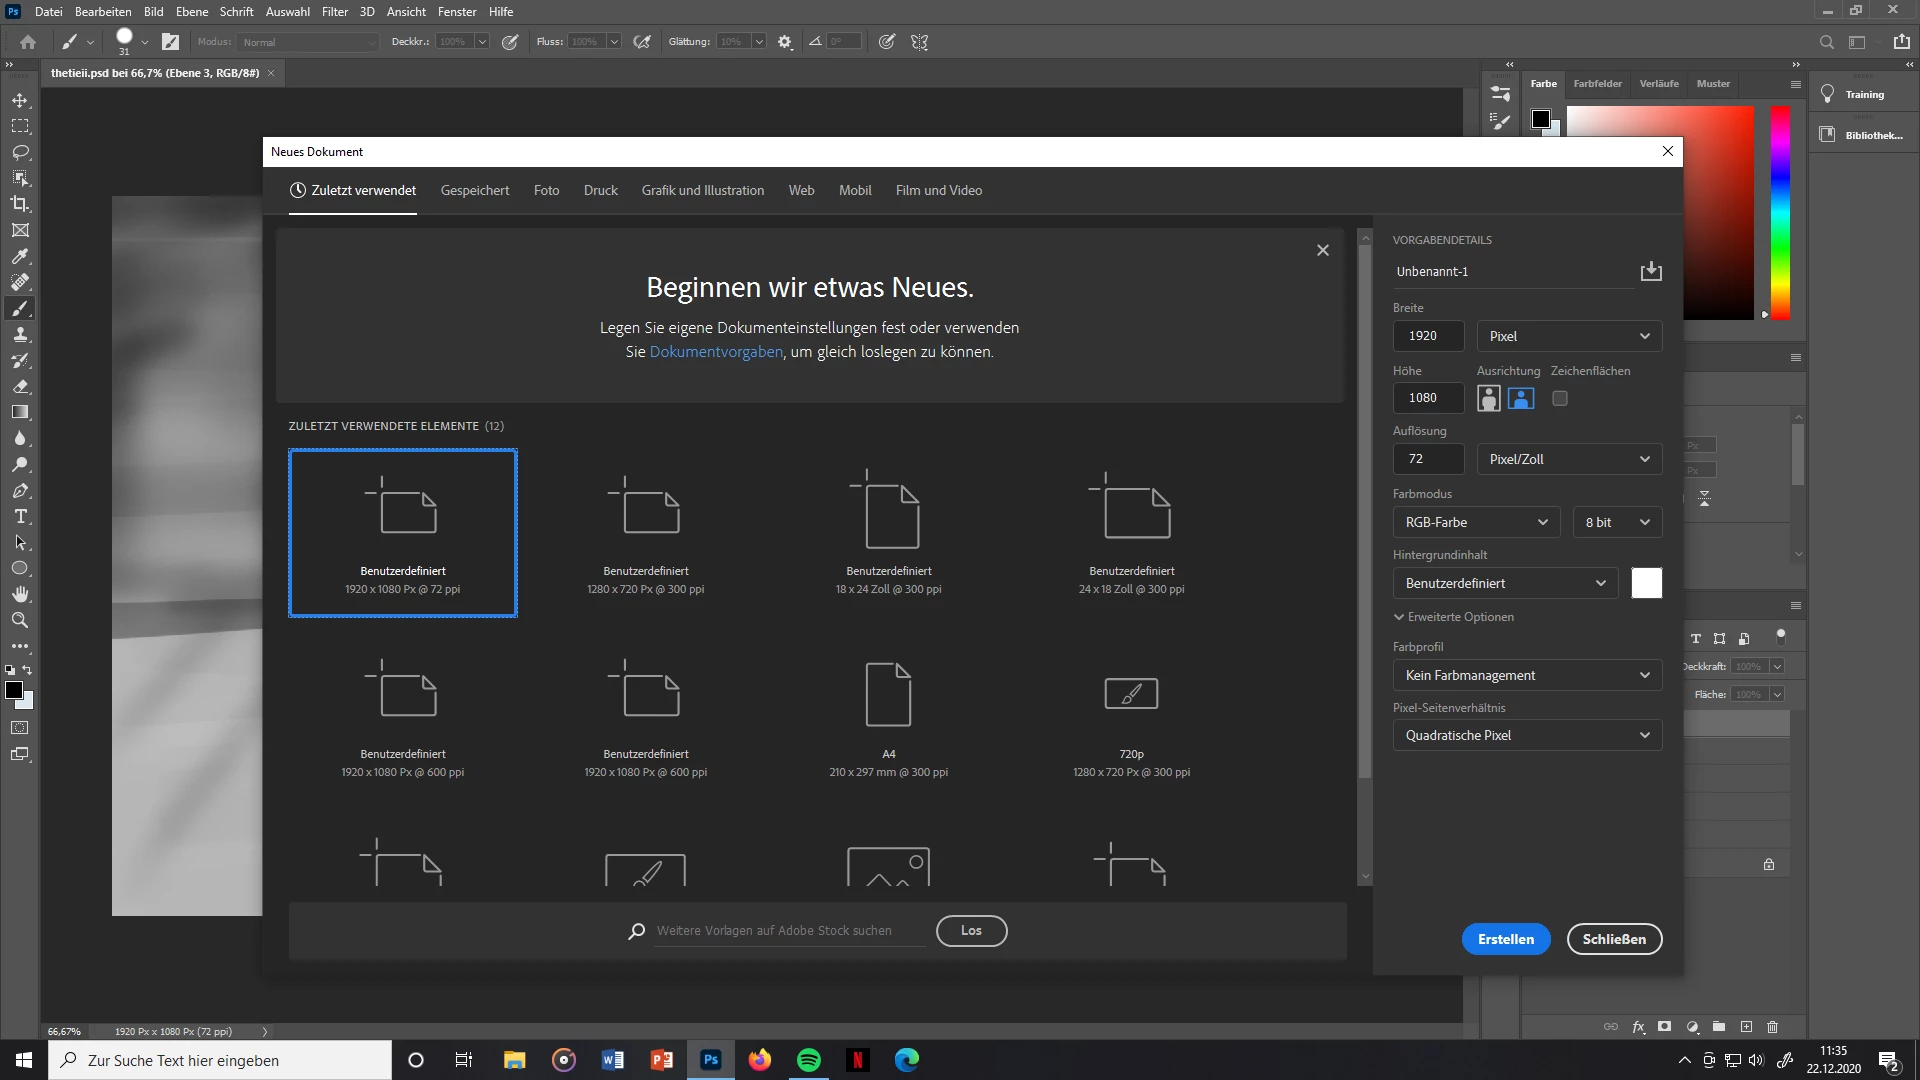The image size is (1920, 1080).
Task: Follow the Dokumentvorgaben link
Action: [716, 352]
